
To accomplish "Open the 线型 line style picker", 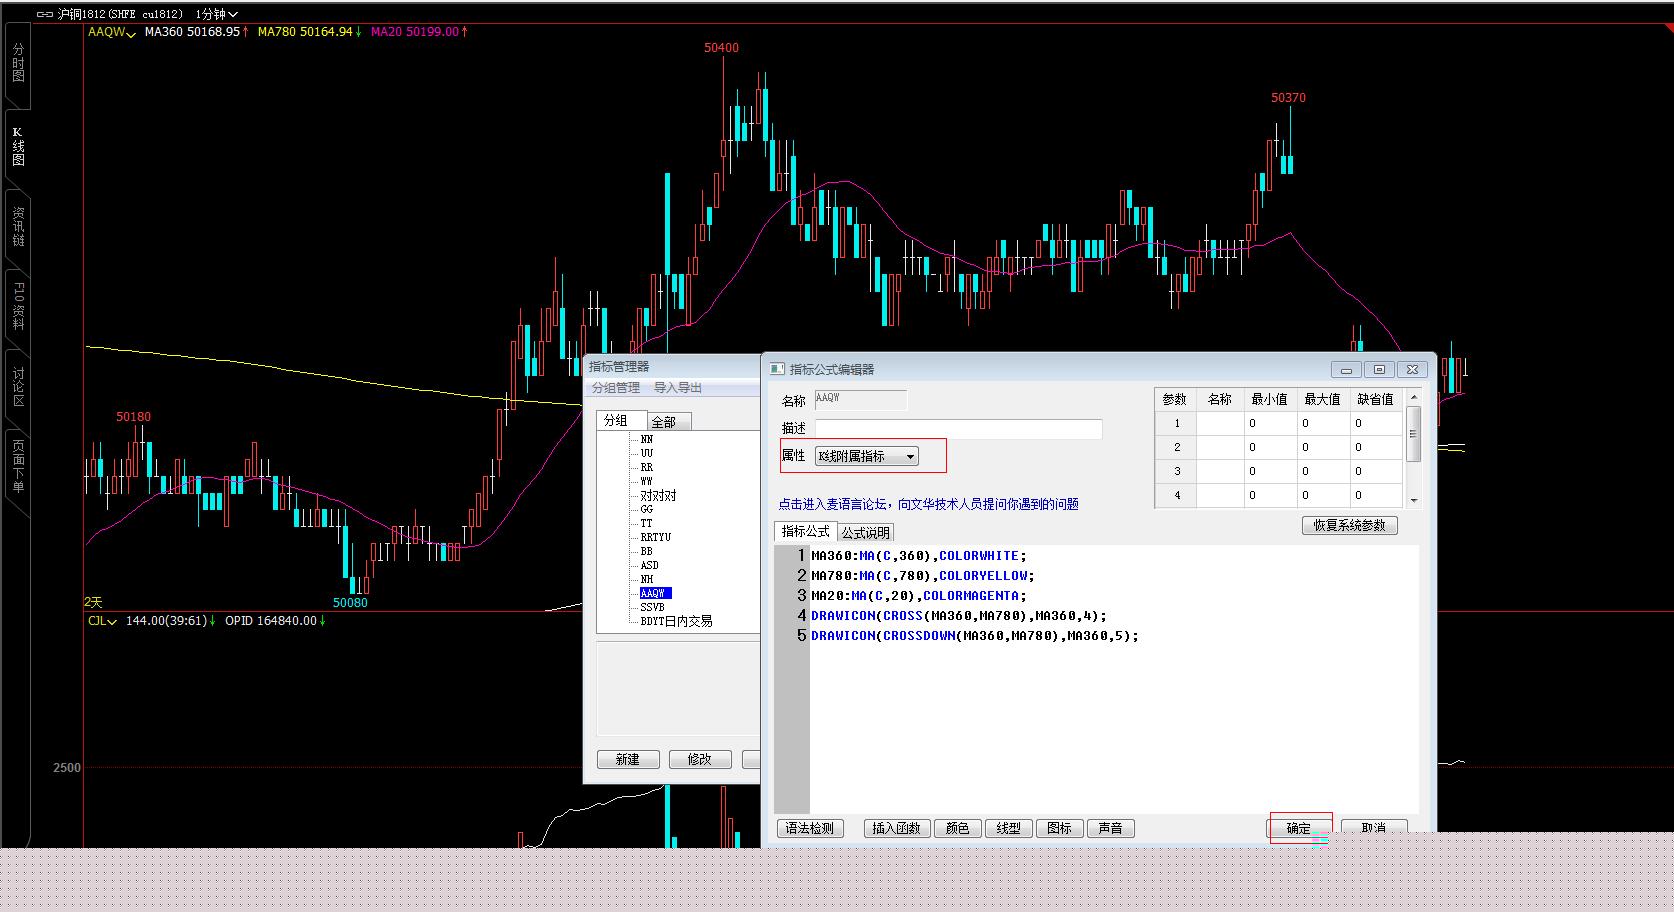I will 1008,828.
